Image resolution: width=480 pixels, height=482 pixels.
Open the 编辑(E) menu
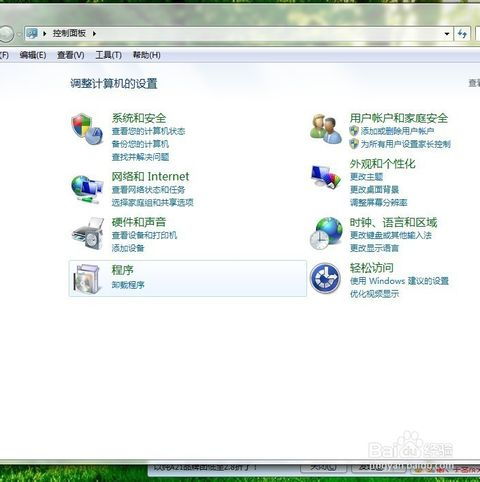33,55
